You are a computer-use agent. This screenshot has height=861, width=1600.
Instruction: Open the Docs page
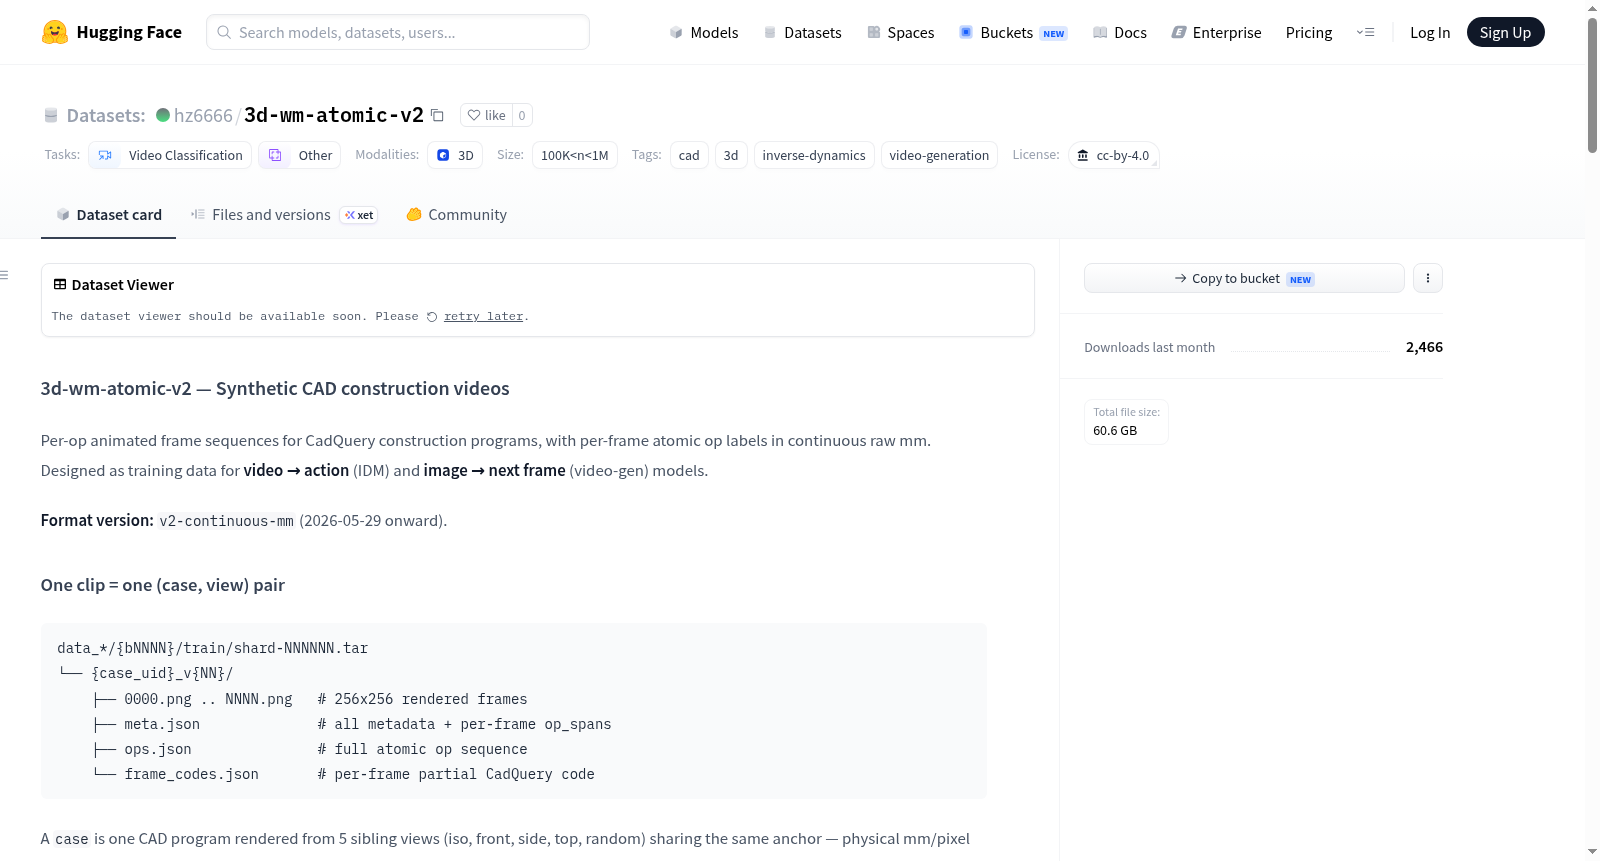tap(1119, 32)
